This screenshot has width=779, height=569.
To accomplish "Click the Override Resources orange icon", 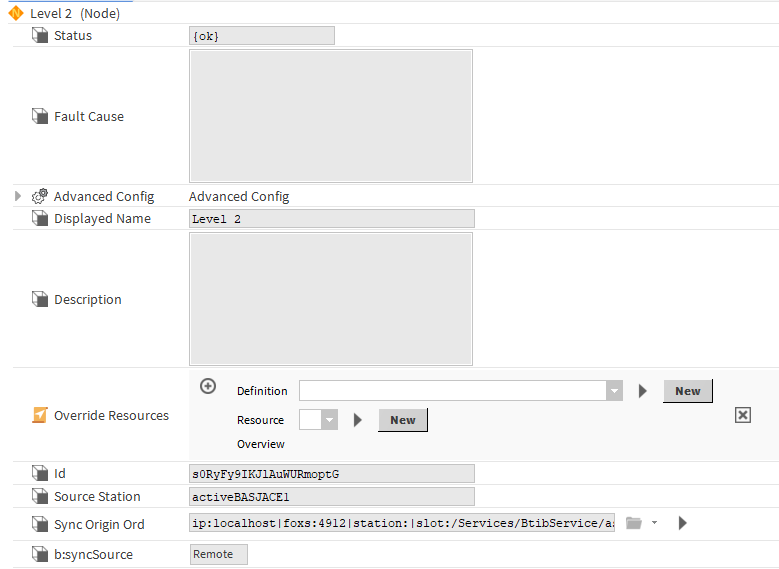I will coord(40,416).
